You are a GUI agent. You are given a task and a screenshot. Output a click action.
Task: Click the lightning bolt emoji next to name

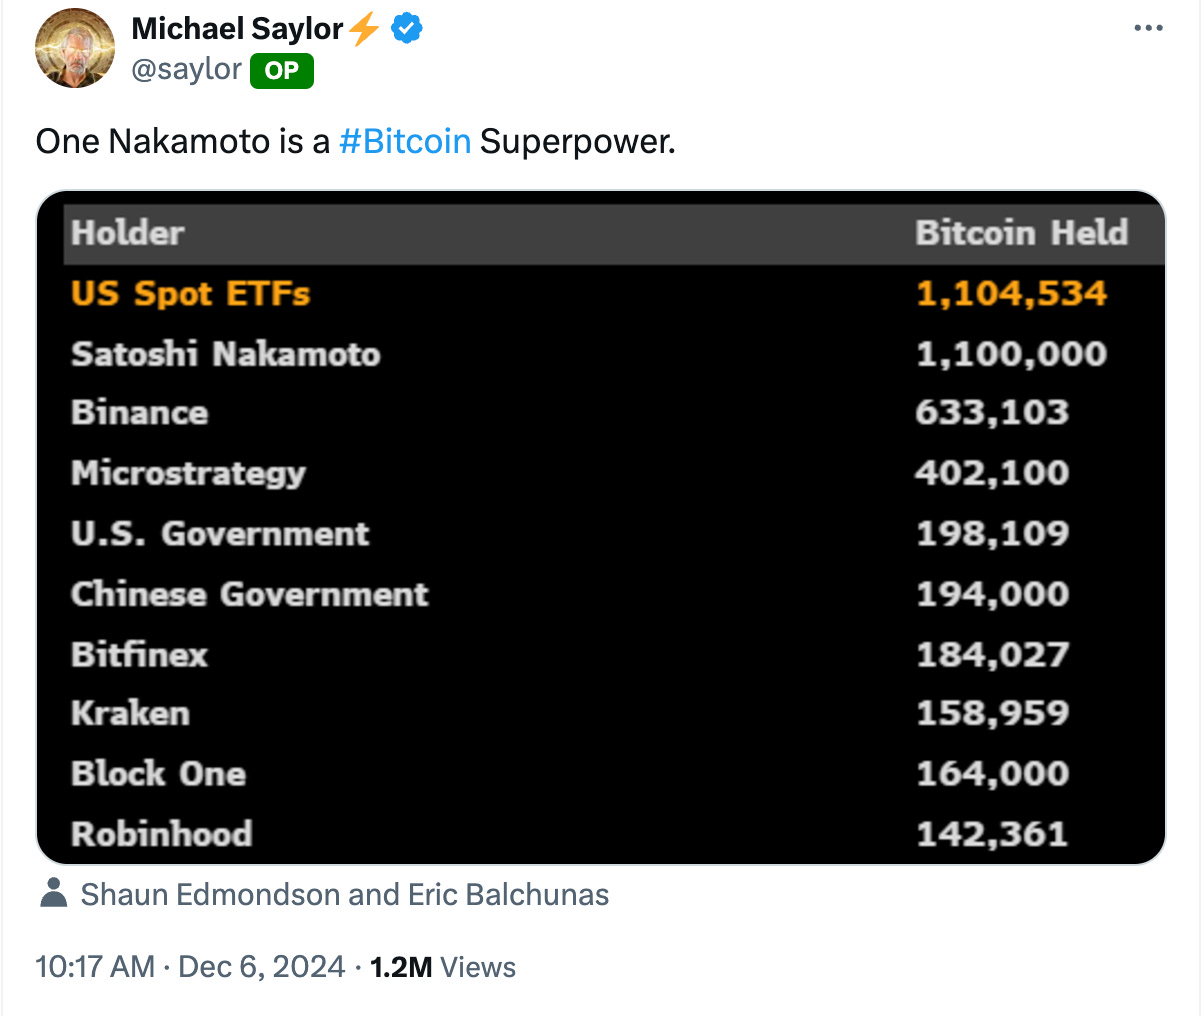(x=365, y=29)
